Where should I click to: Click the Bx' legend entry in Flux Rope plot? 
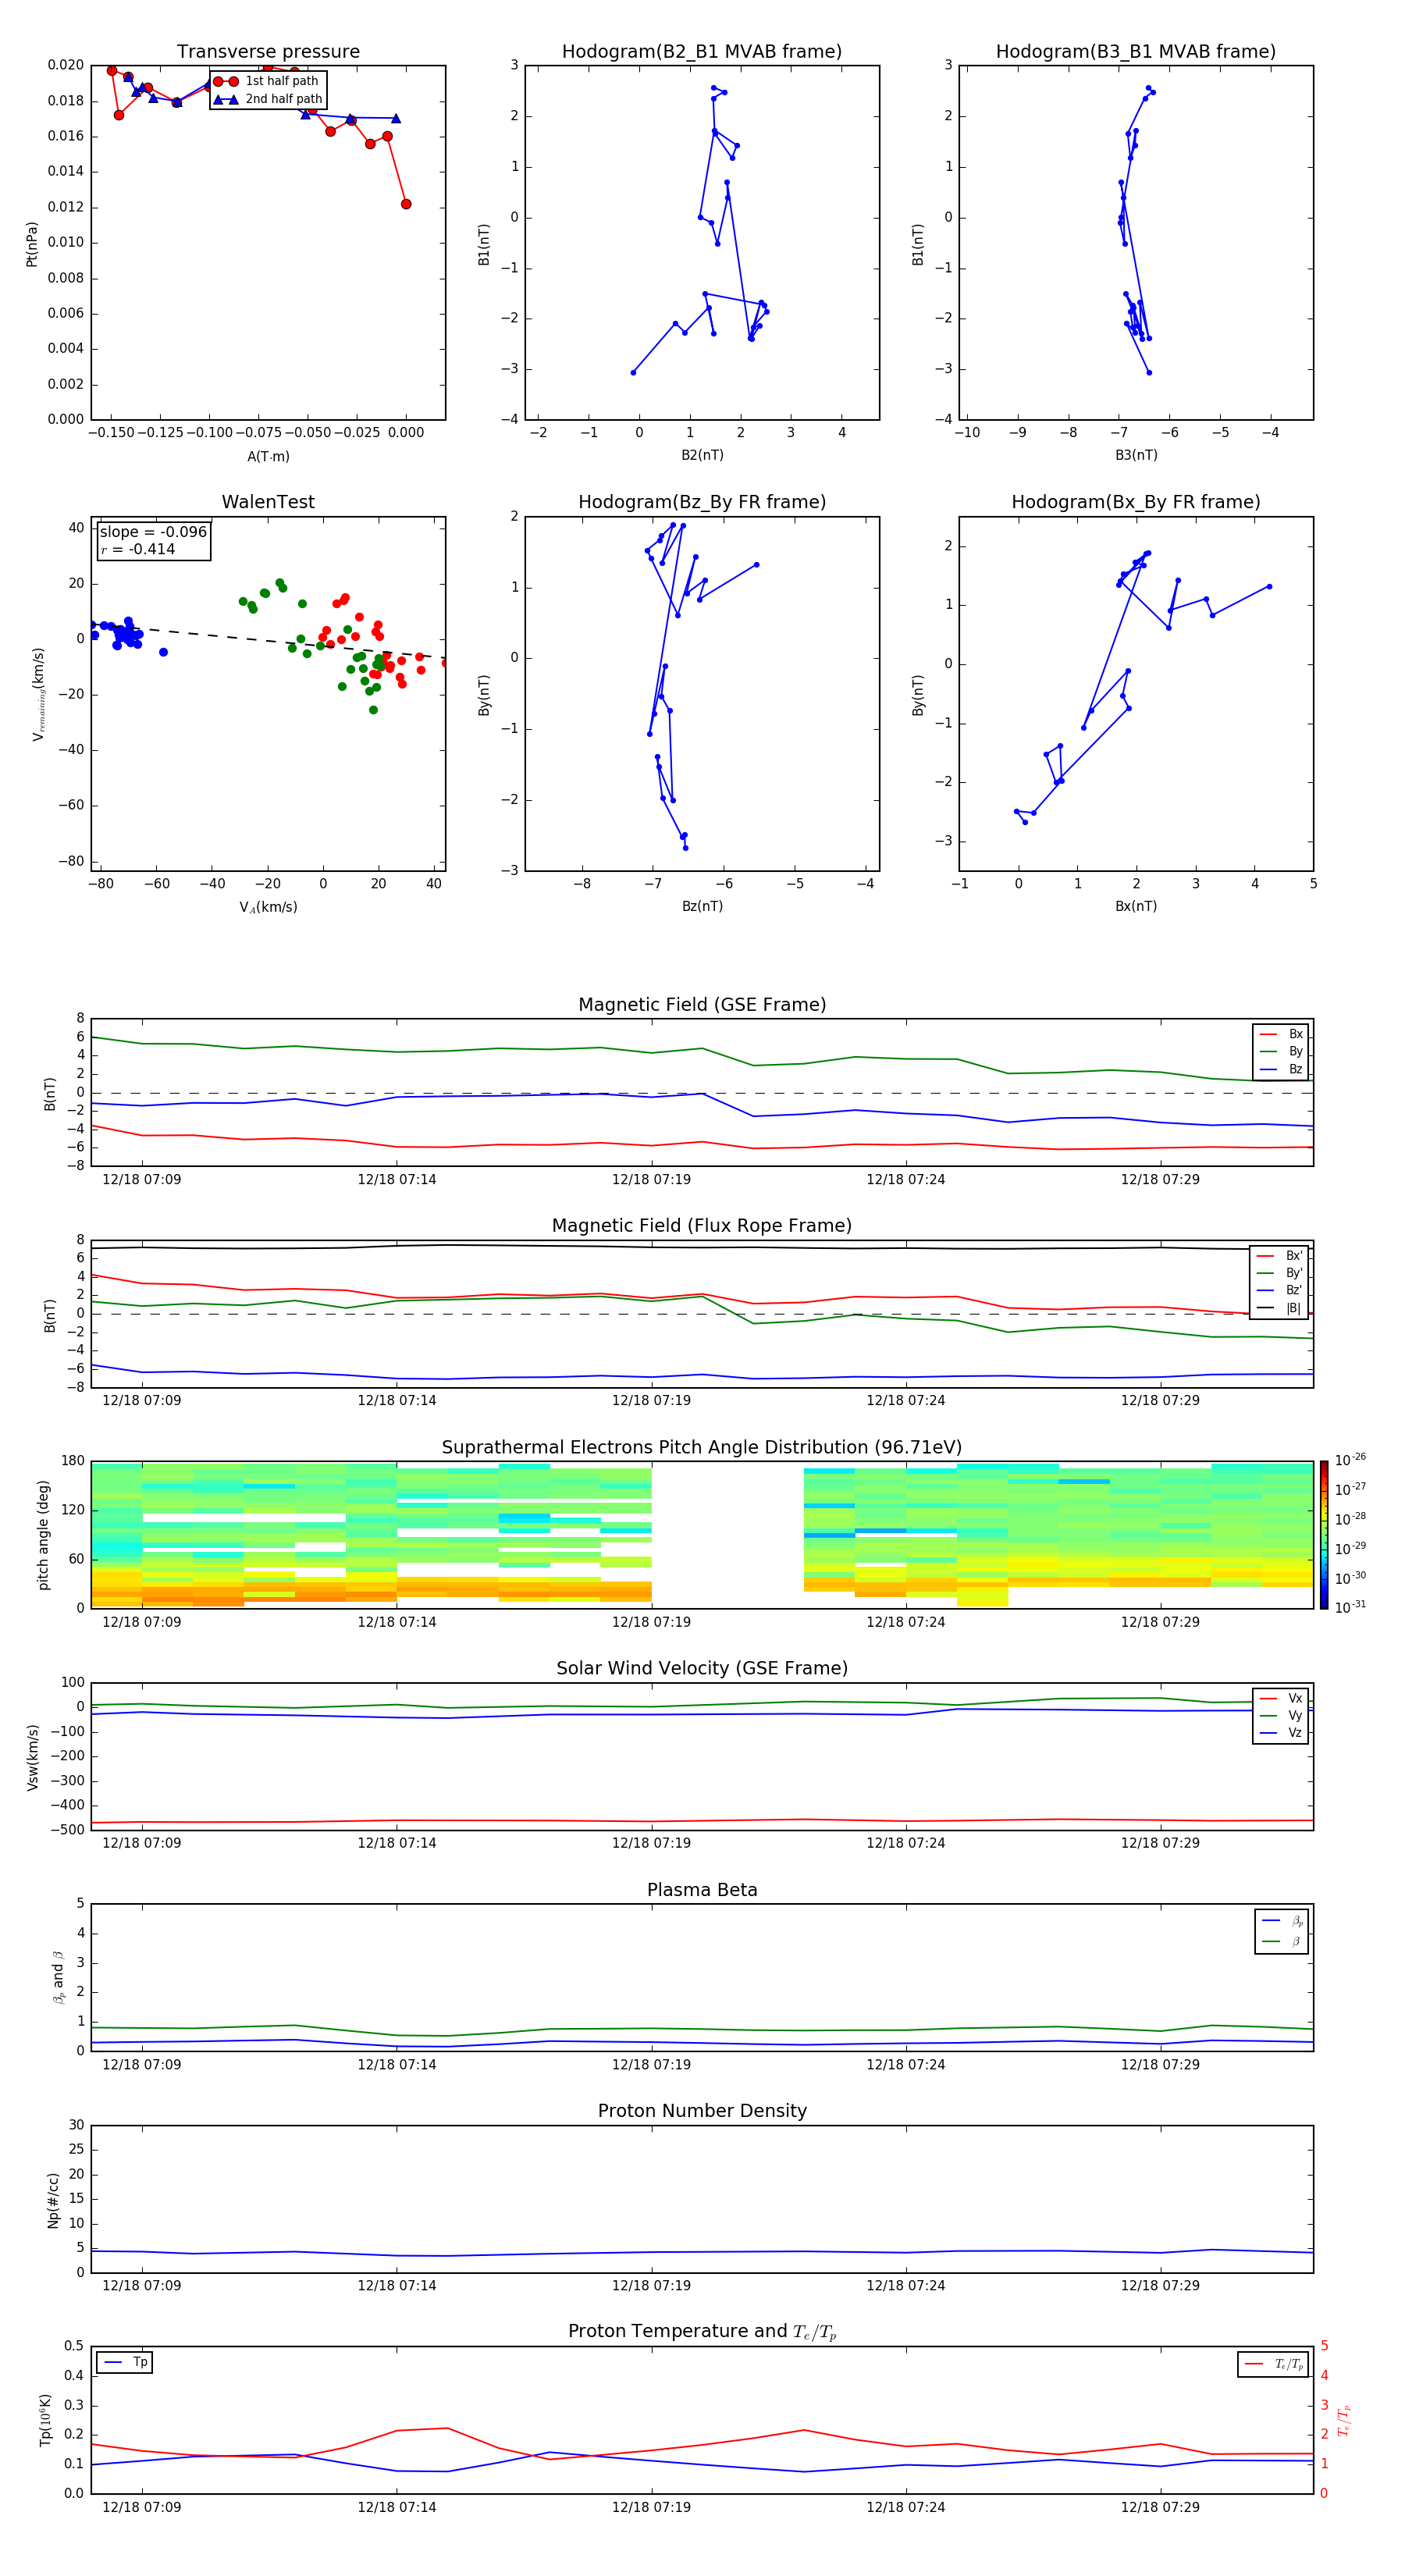point(1279,1256)
